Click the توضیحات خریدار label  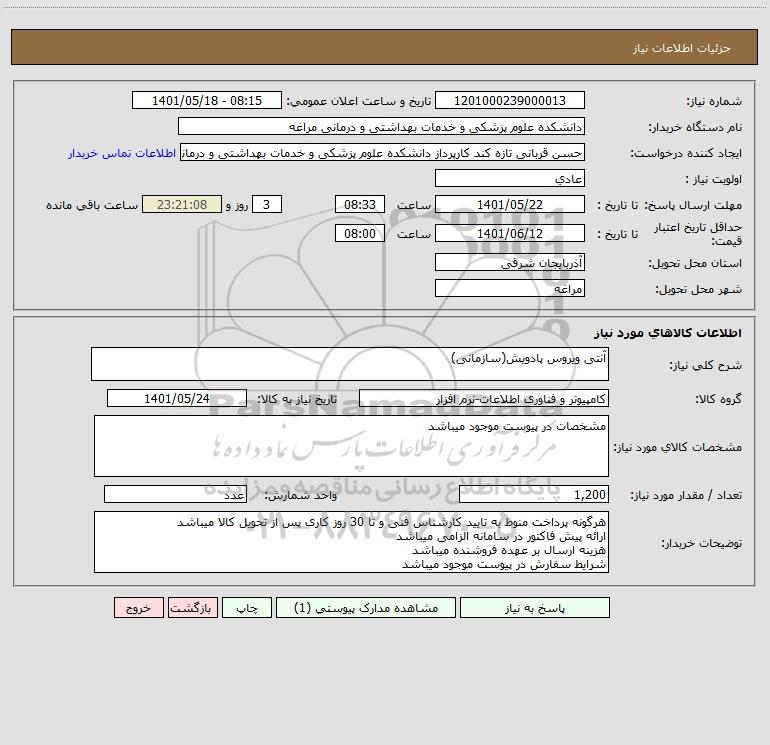pyautogui.click(x=702, y=543)
